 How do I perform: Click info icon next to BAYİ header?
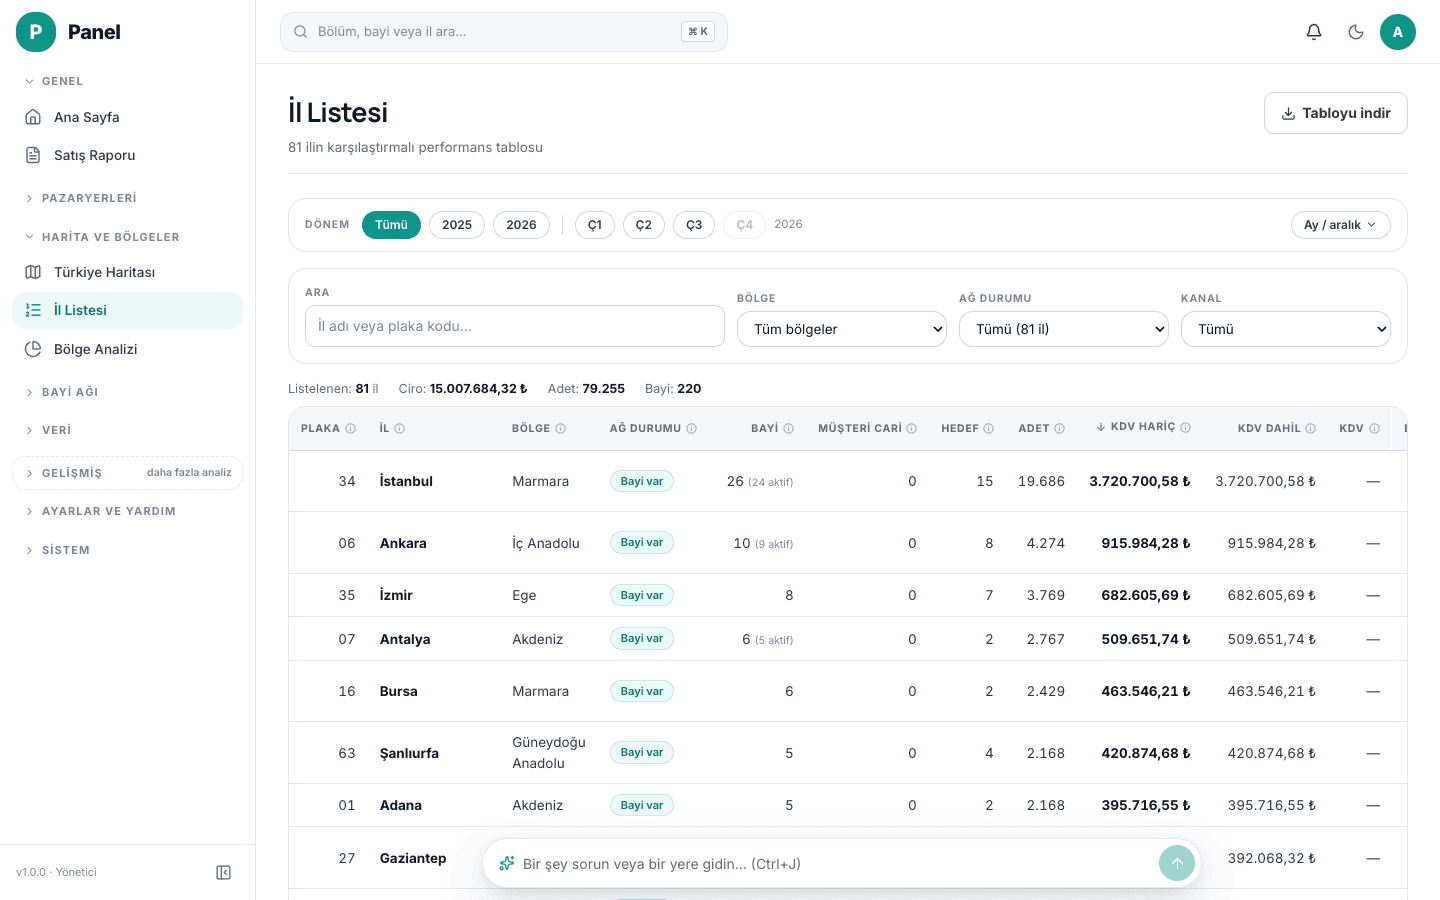(788, 428)
